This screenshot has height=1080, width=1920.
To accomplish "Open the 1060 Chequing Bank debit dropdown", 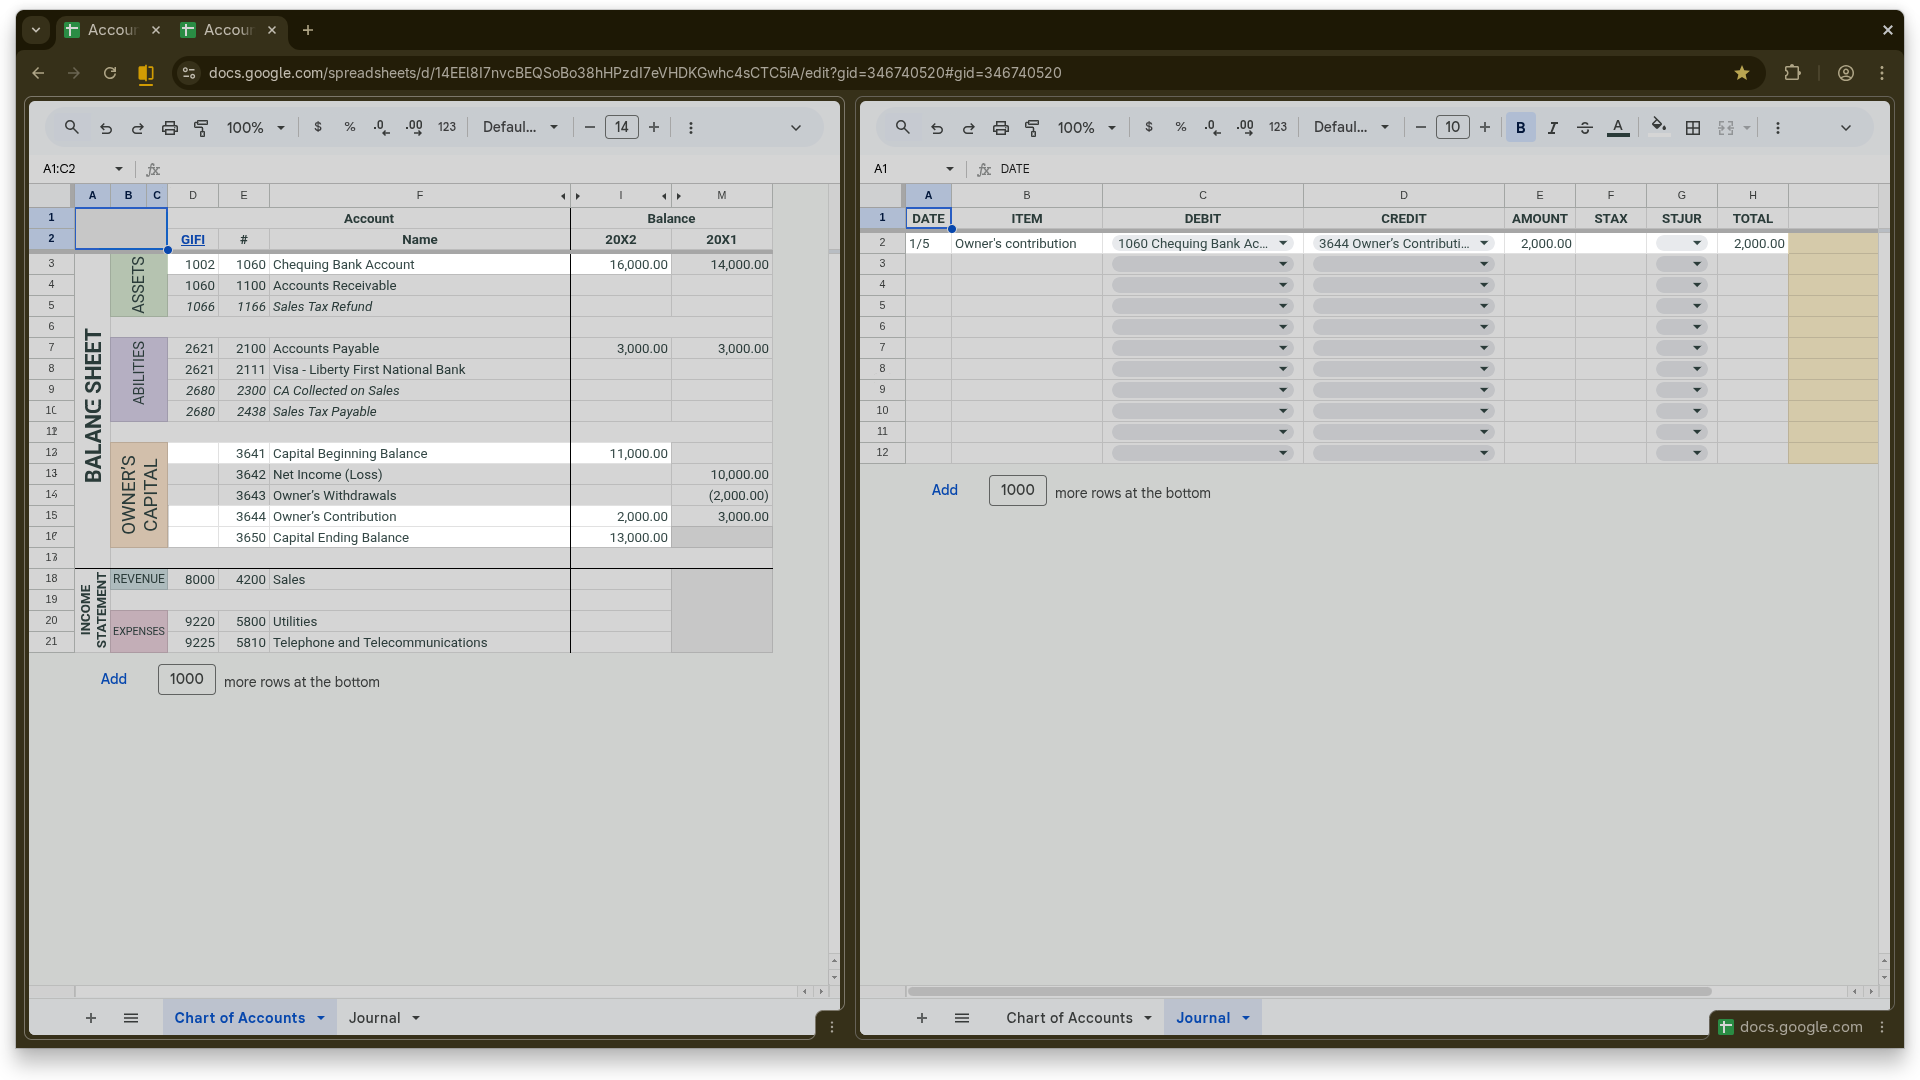I will [1283, 244].
